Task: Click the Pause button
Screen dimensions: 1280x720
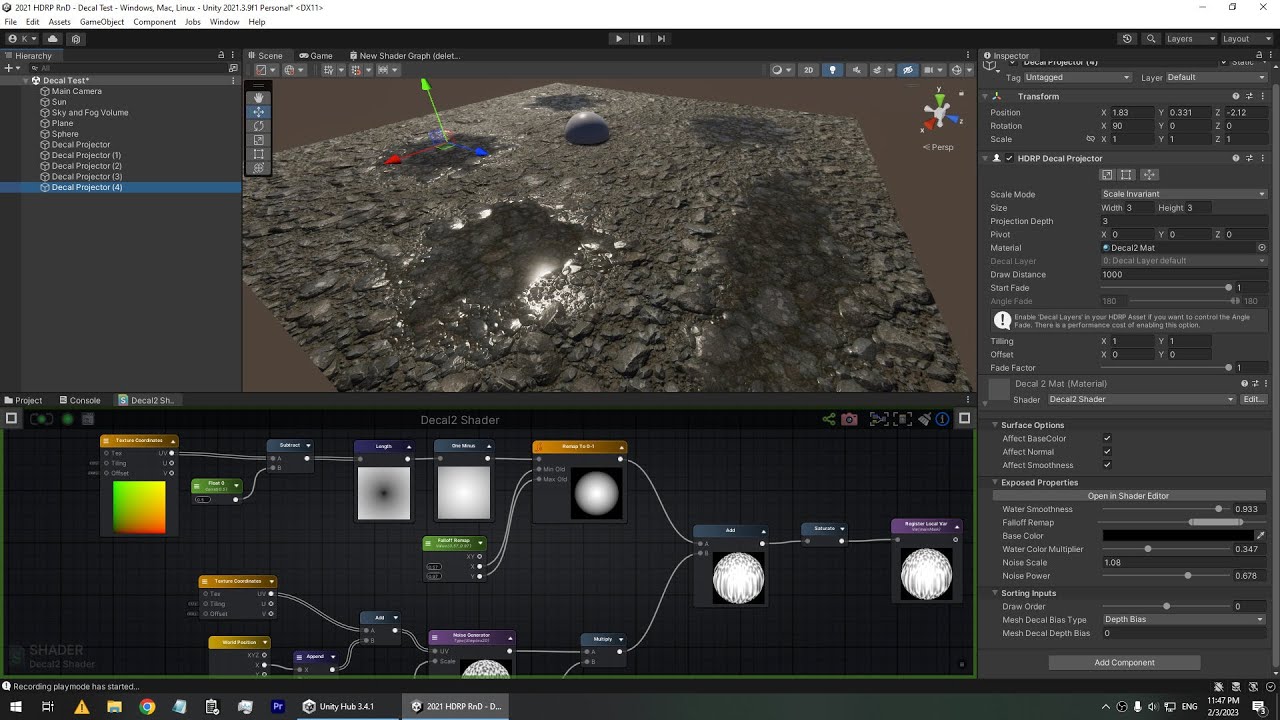Action: [640, 39]
